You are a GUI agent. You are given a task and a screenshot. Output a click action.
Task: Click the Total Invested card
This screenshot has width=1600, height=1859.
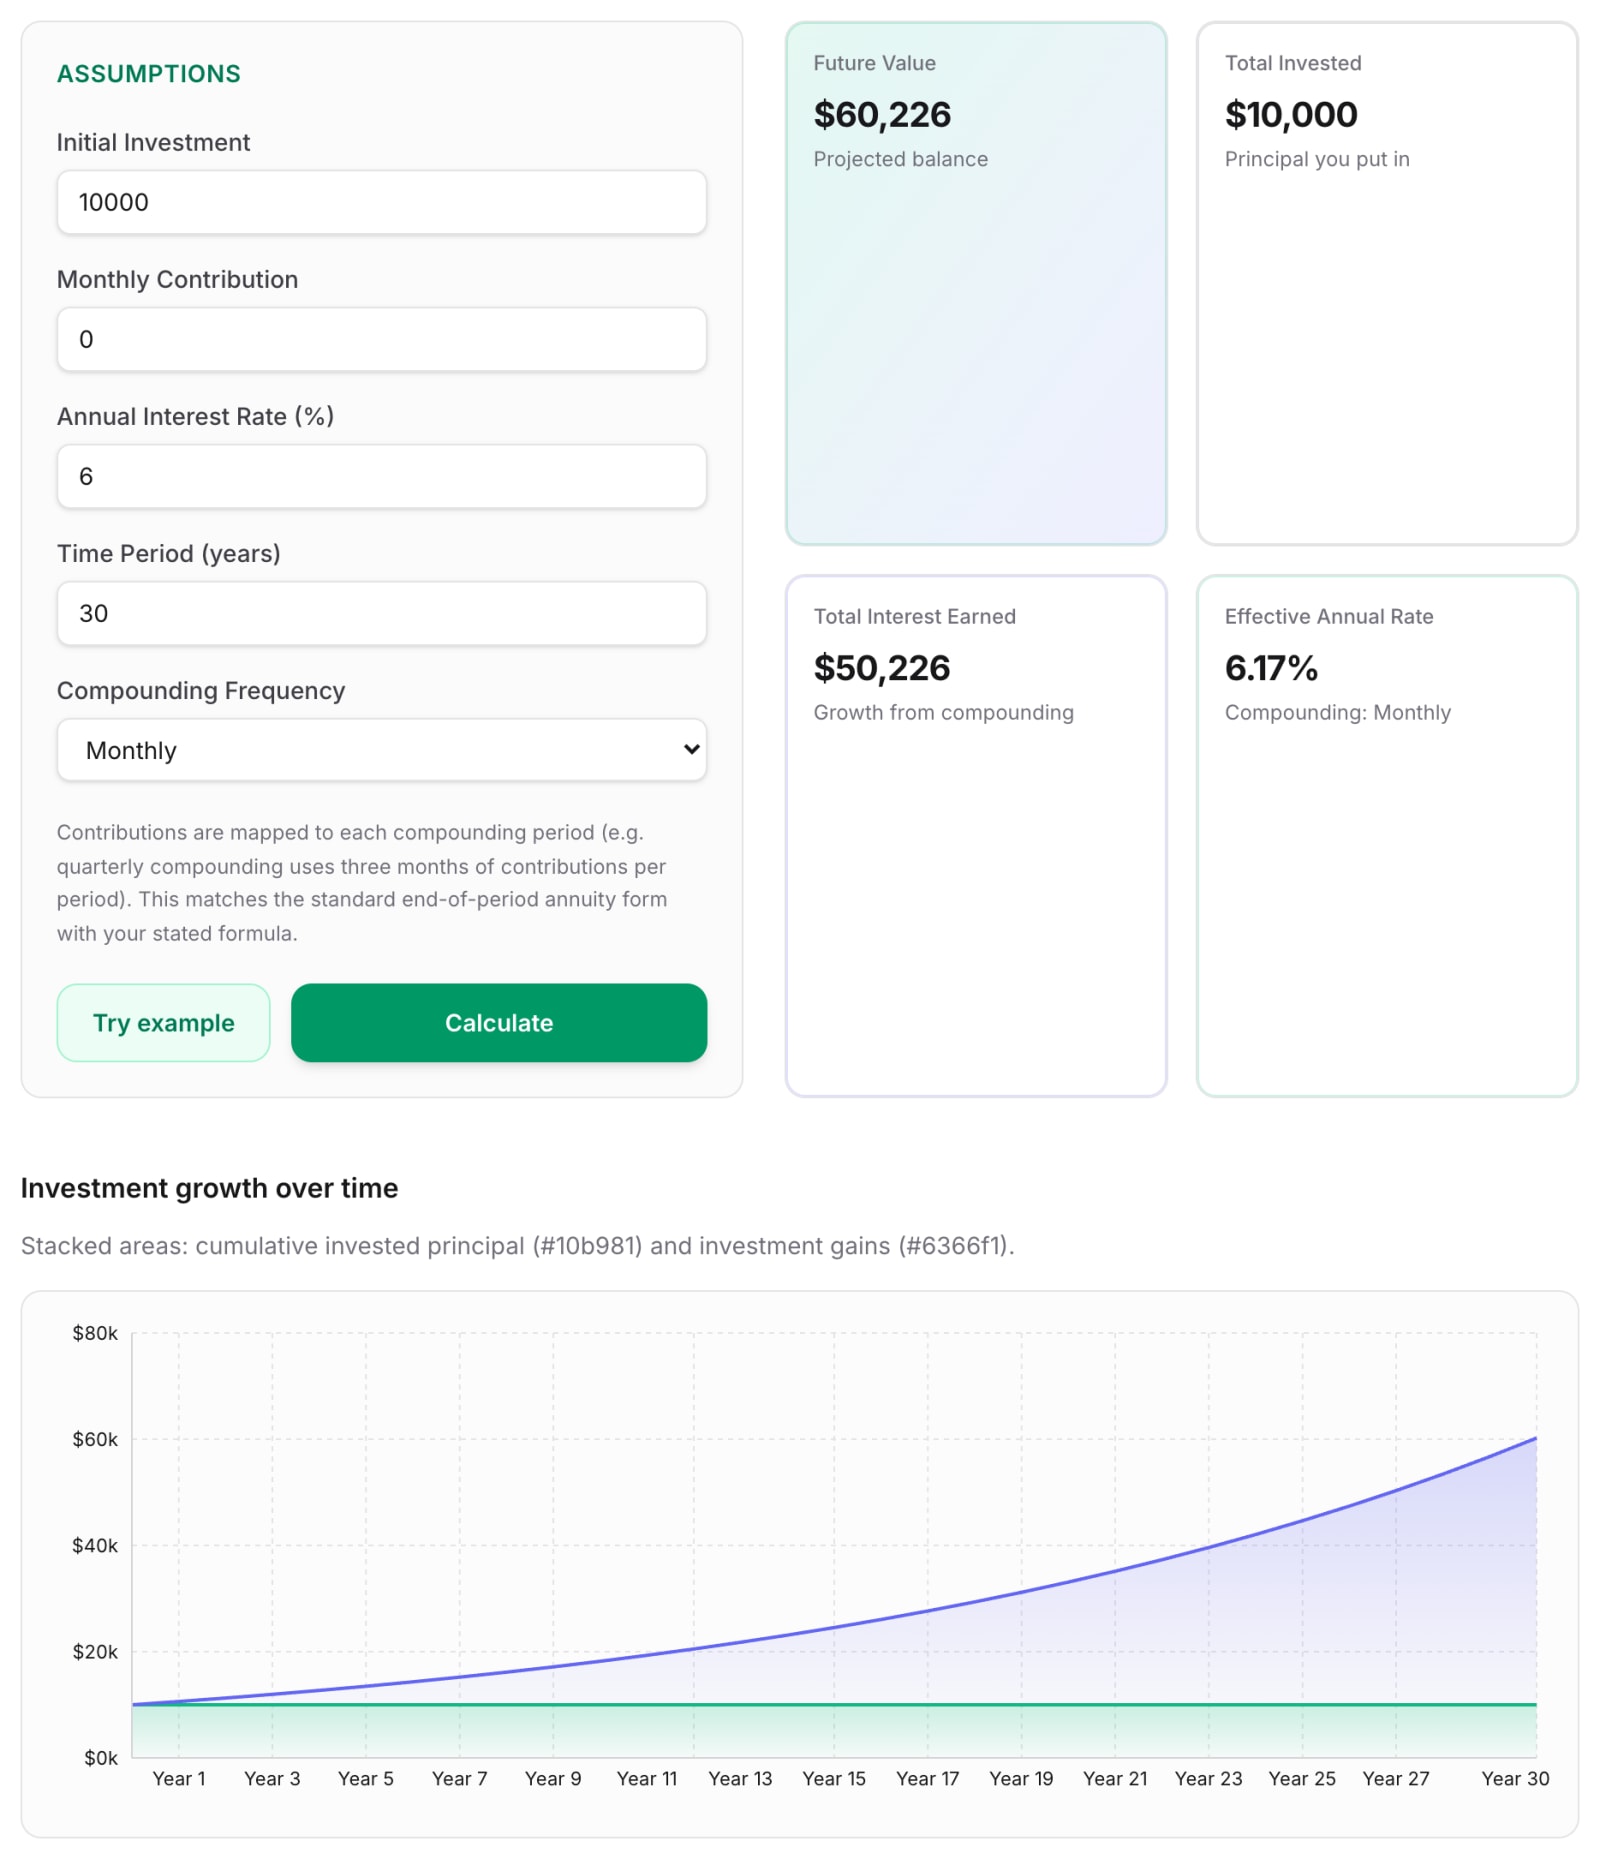pos(1387,284)
